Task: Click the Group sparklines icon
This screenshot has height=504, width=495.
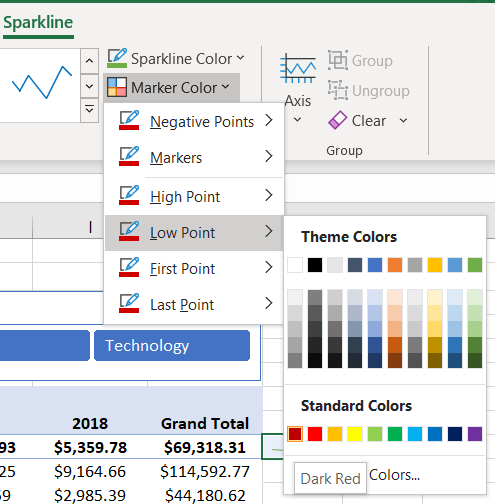Action: [x=338, y=60]
